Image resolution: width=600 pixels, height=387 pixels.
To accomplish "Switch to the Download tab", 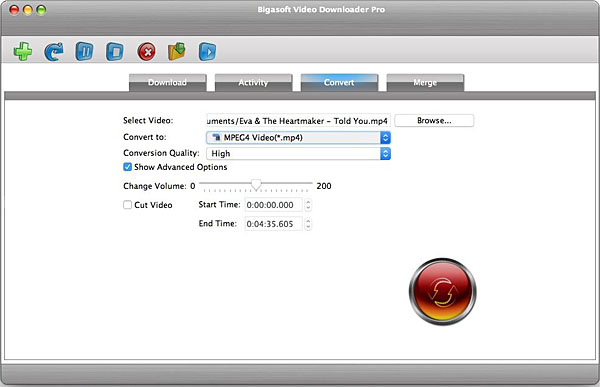I will pos(168,83).
